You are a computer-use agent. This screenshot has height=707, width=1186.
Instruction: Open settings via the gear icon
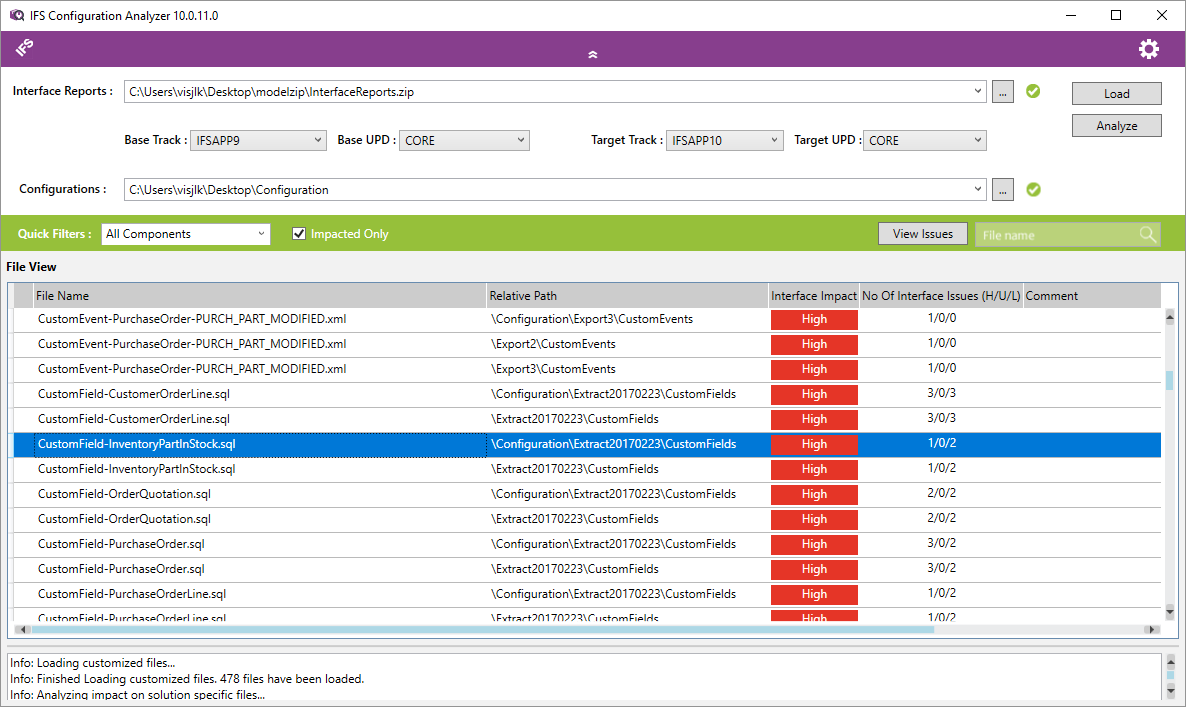click(1148, 49)
